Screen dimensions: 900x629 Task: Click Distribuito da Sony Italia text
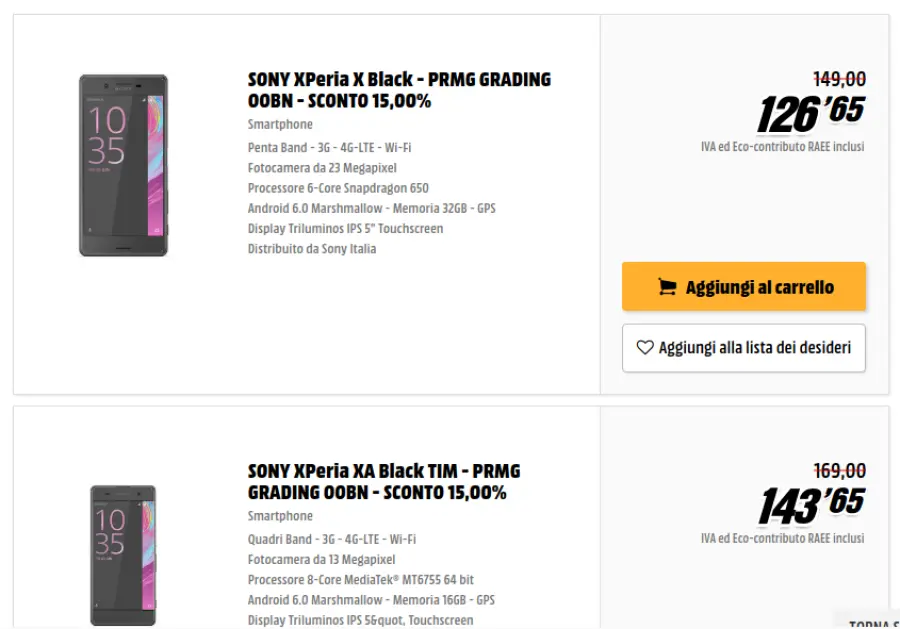tap(312, 249)
